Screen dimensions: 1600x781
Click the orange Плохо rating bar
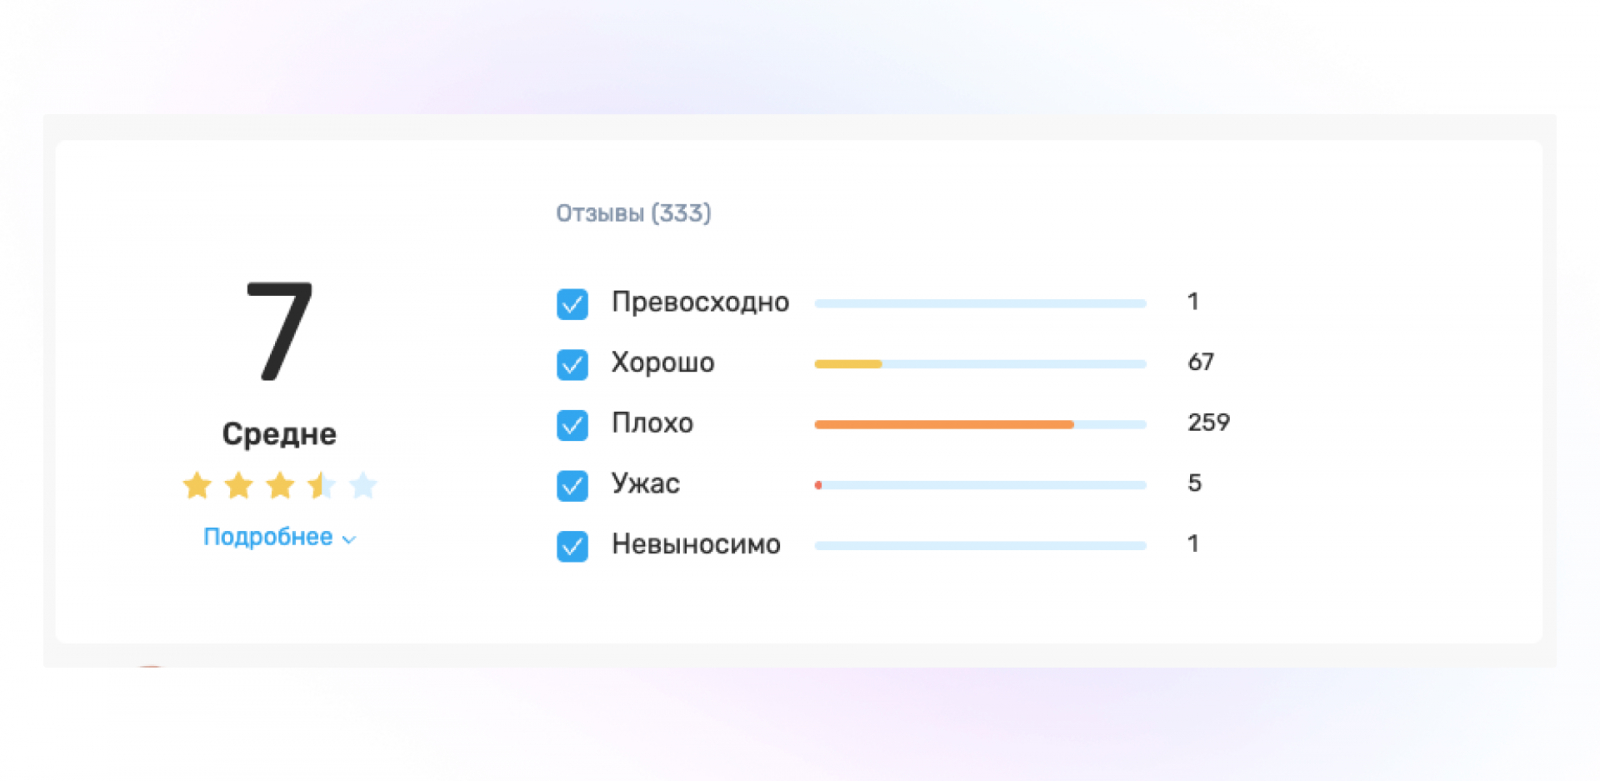pyautogui.click(x=943, y=425)
